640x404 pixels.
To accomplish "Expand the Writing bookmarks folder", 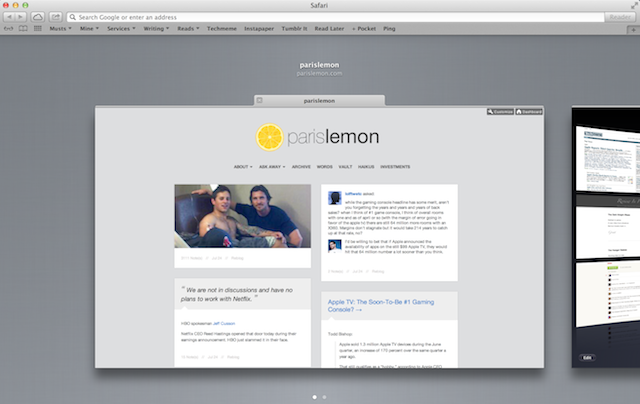I will tap(156, 29).
